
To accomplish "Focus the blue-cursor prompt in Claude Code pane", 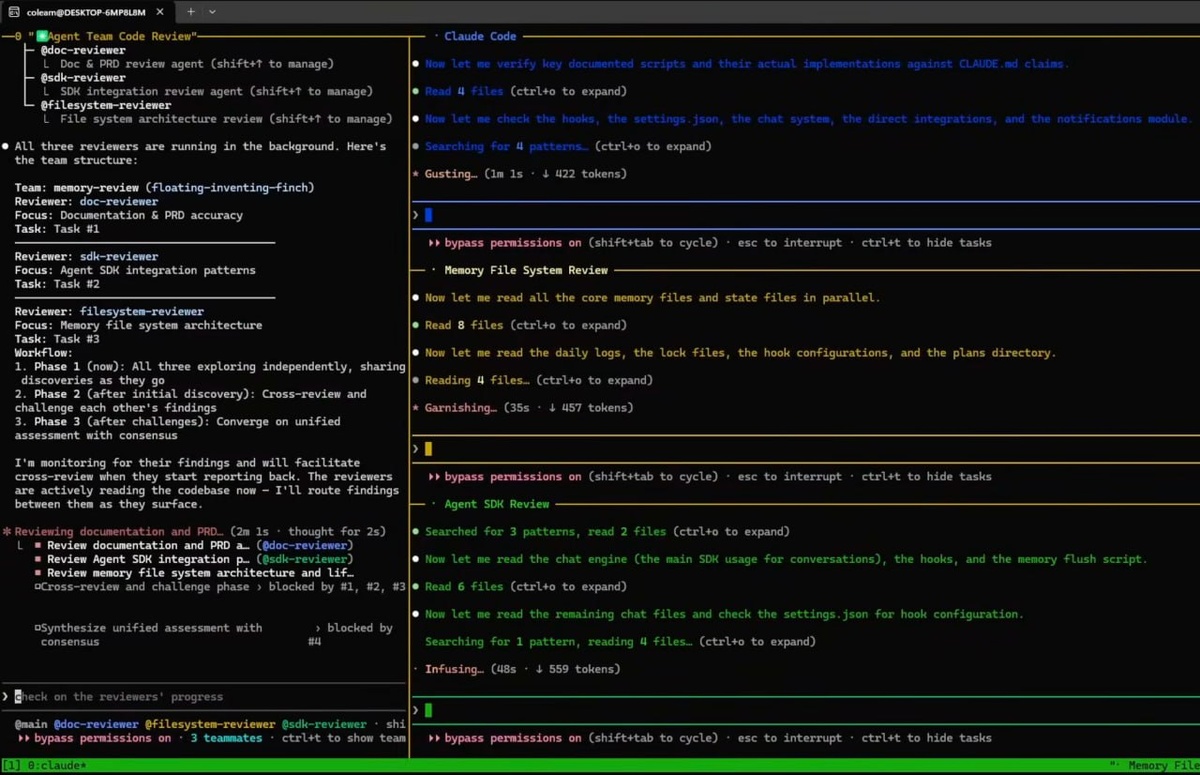I will click(805, 214).
